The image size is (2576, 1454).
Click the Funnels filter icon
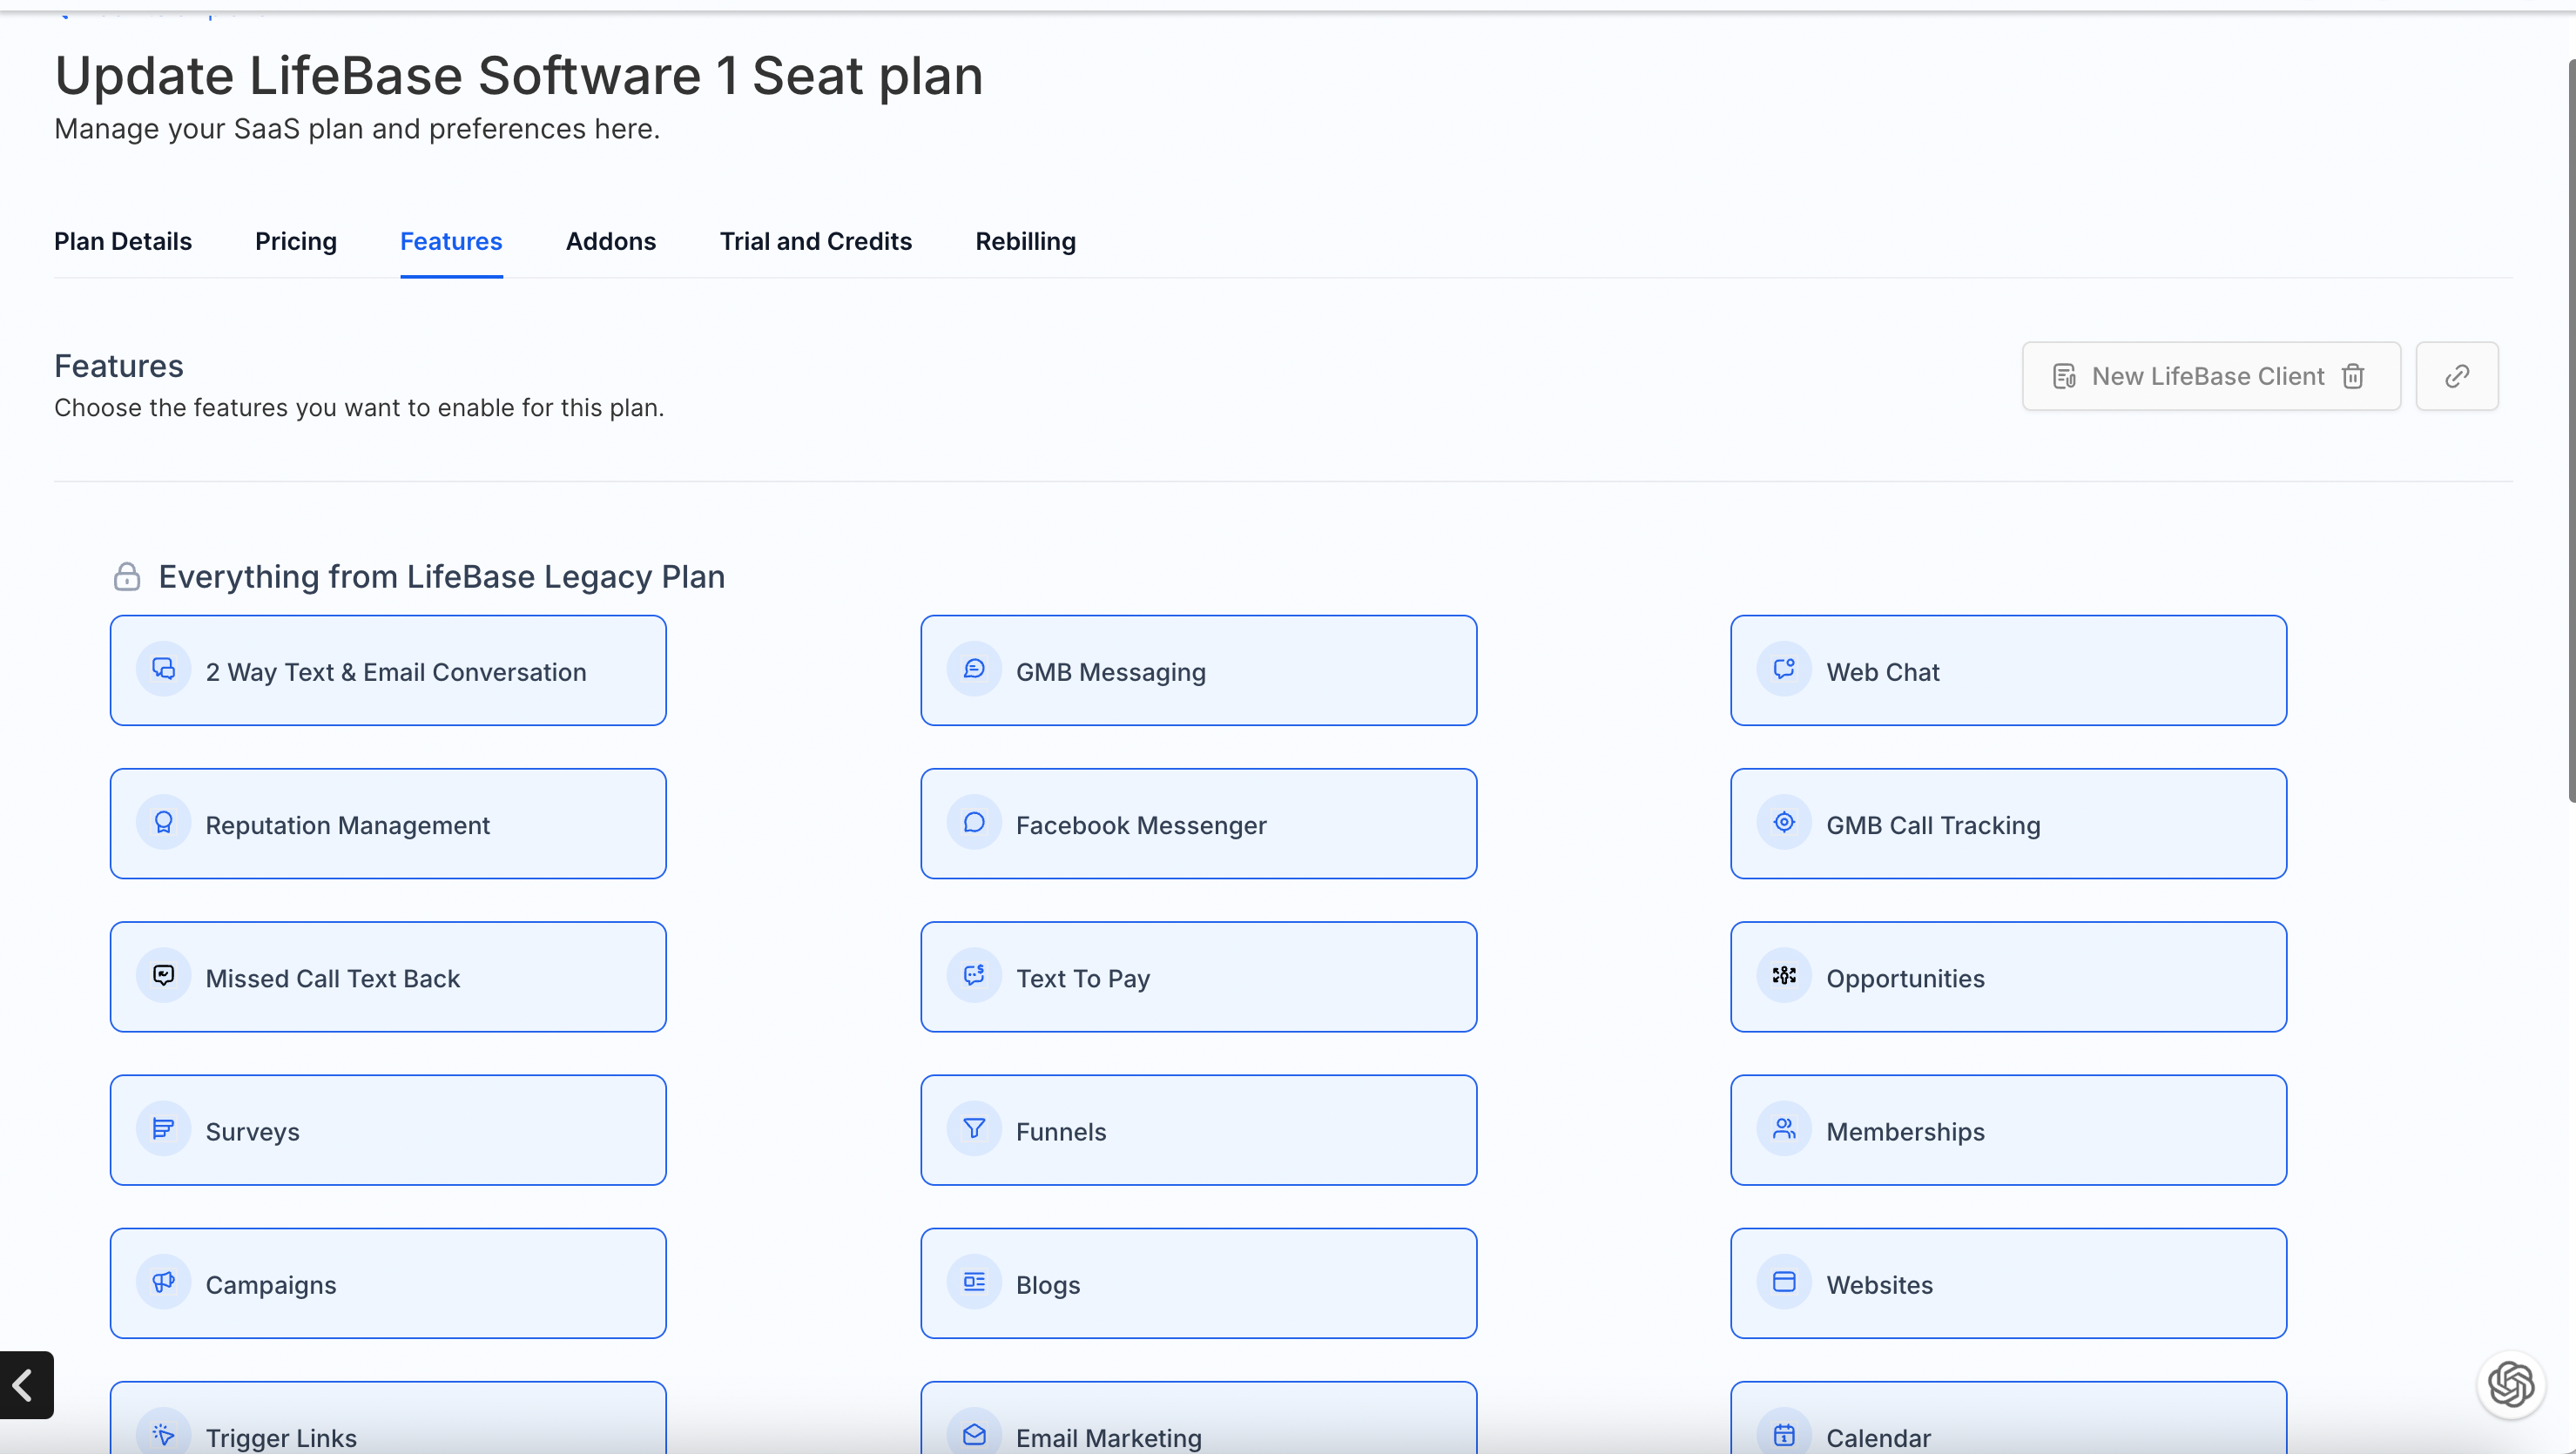click(974, 1129)
